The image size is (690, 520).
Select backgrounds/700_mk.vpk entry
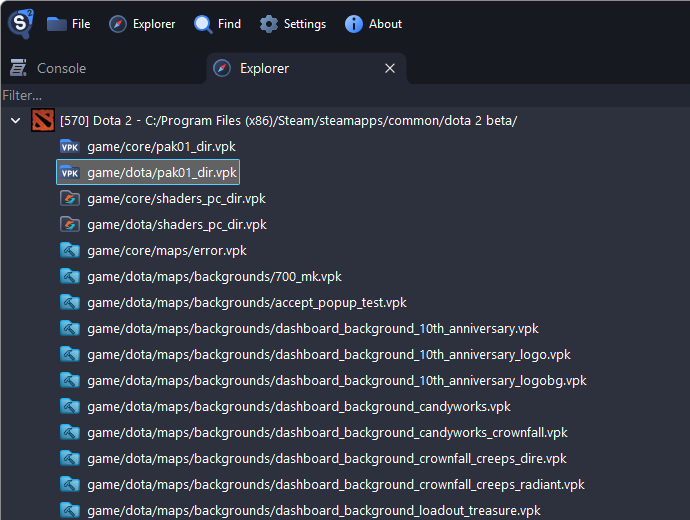(214, 276)
